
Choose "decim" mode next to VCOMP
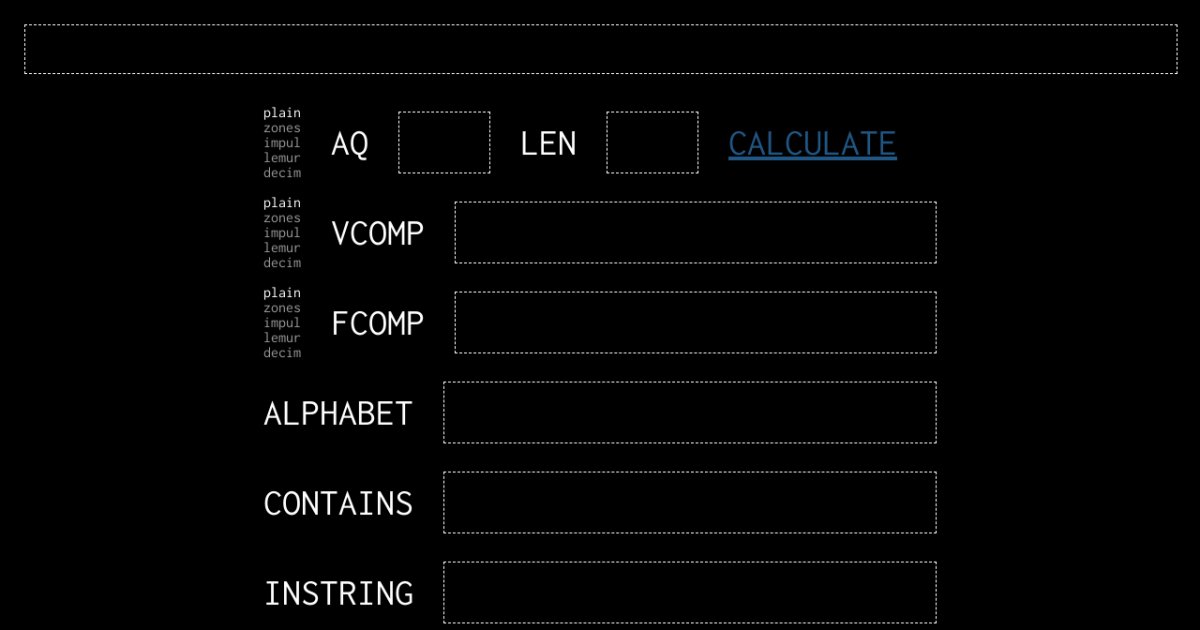click(281, 263)
